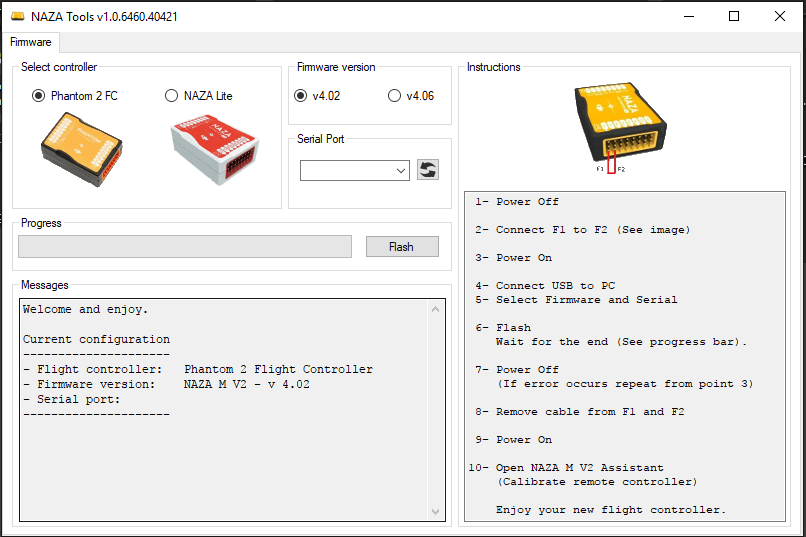Click 'Enjoy your new flight controller.' line
Viewport: 806px width, 537px height.
pyautogui.click(x=611, y=510)
